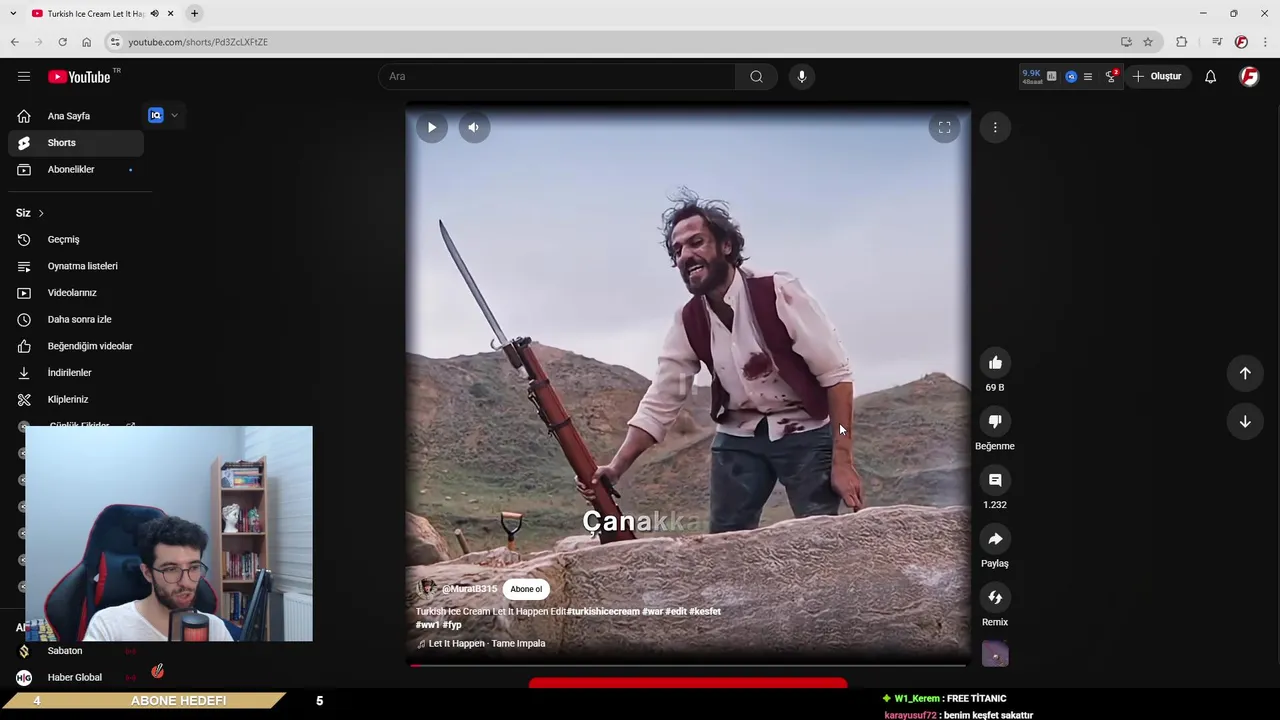The height and width of the screenshot is (720, 1280).
Task: Select Shorts in the sidebar
Action: (76, 143)
